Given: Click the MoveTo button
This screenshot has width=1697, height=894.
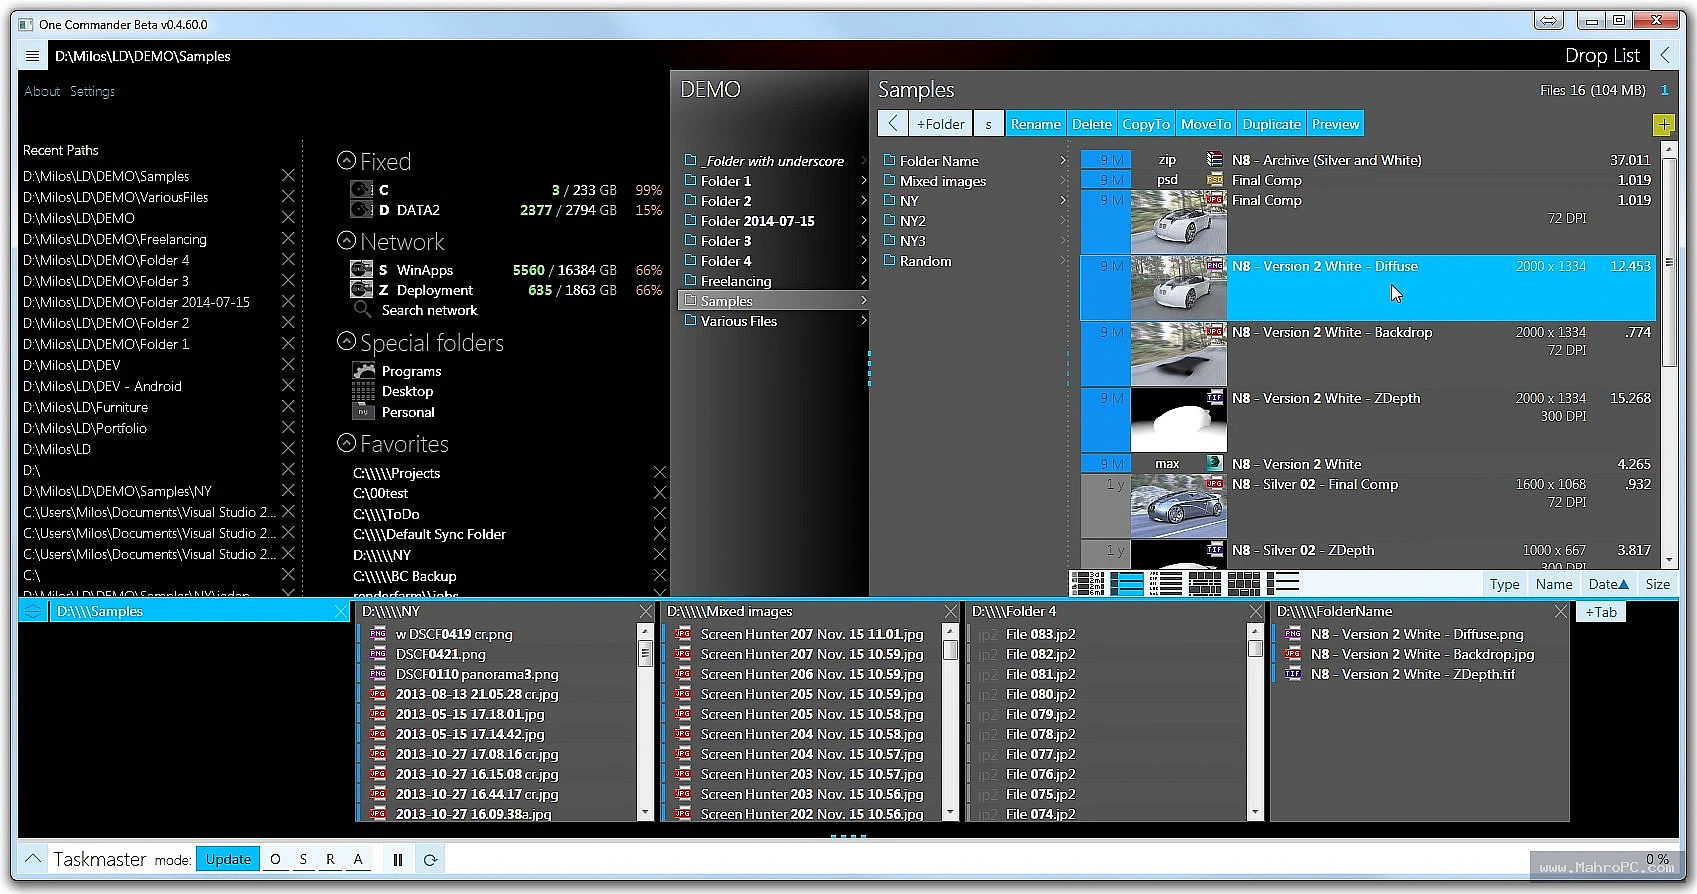Looking at the screenshot, I should (1205, 124).
